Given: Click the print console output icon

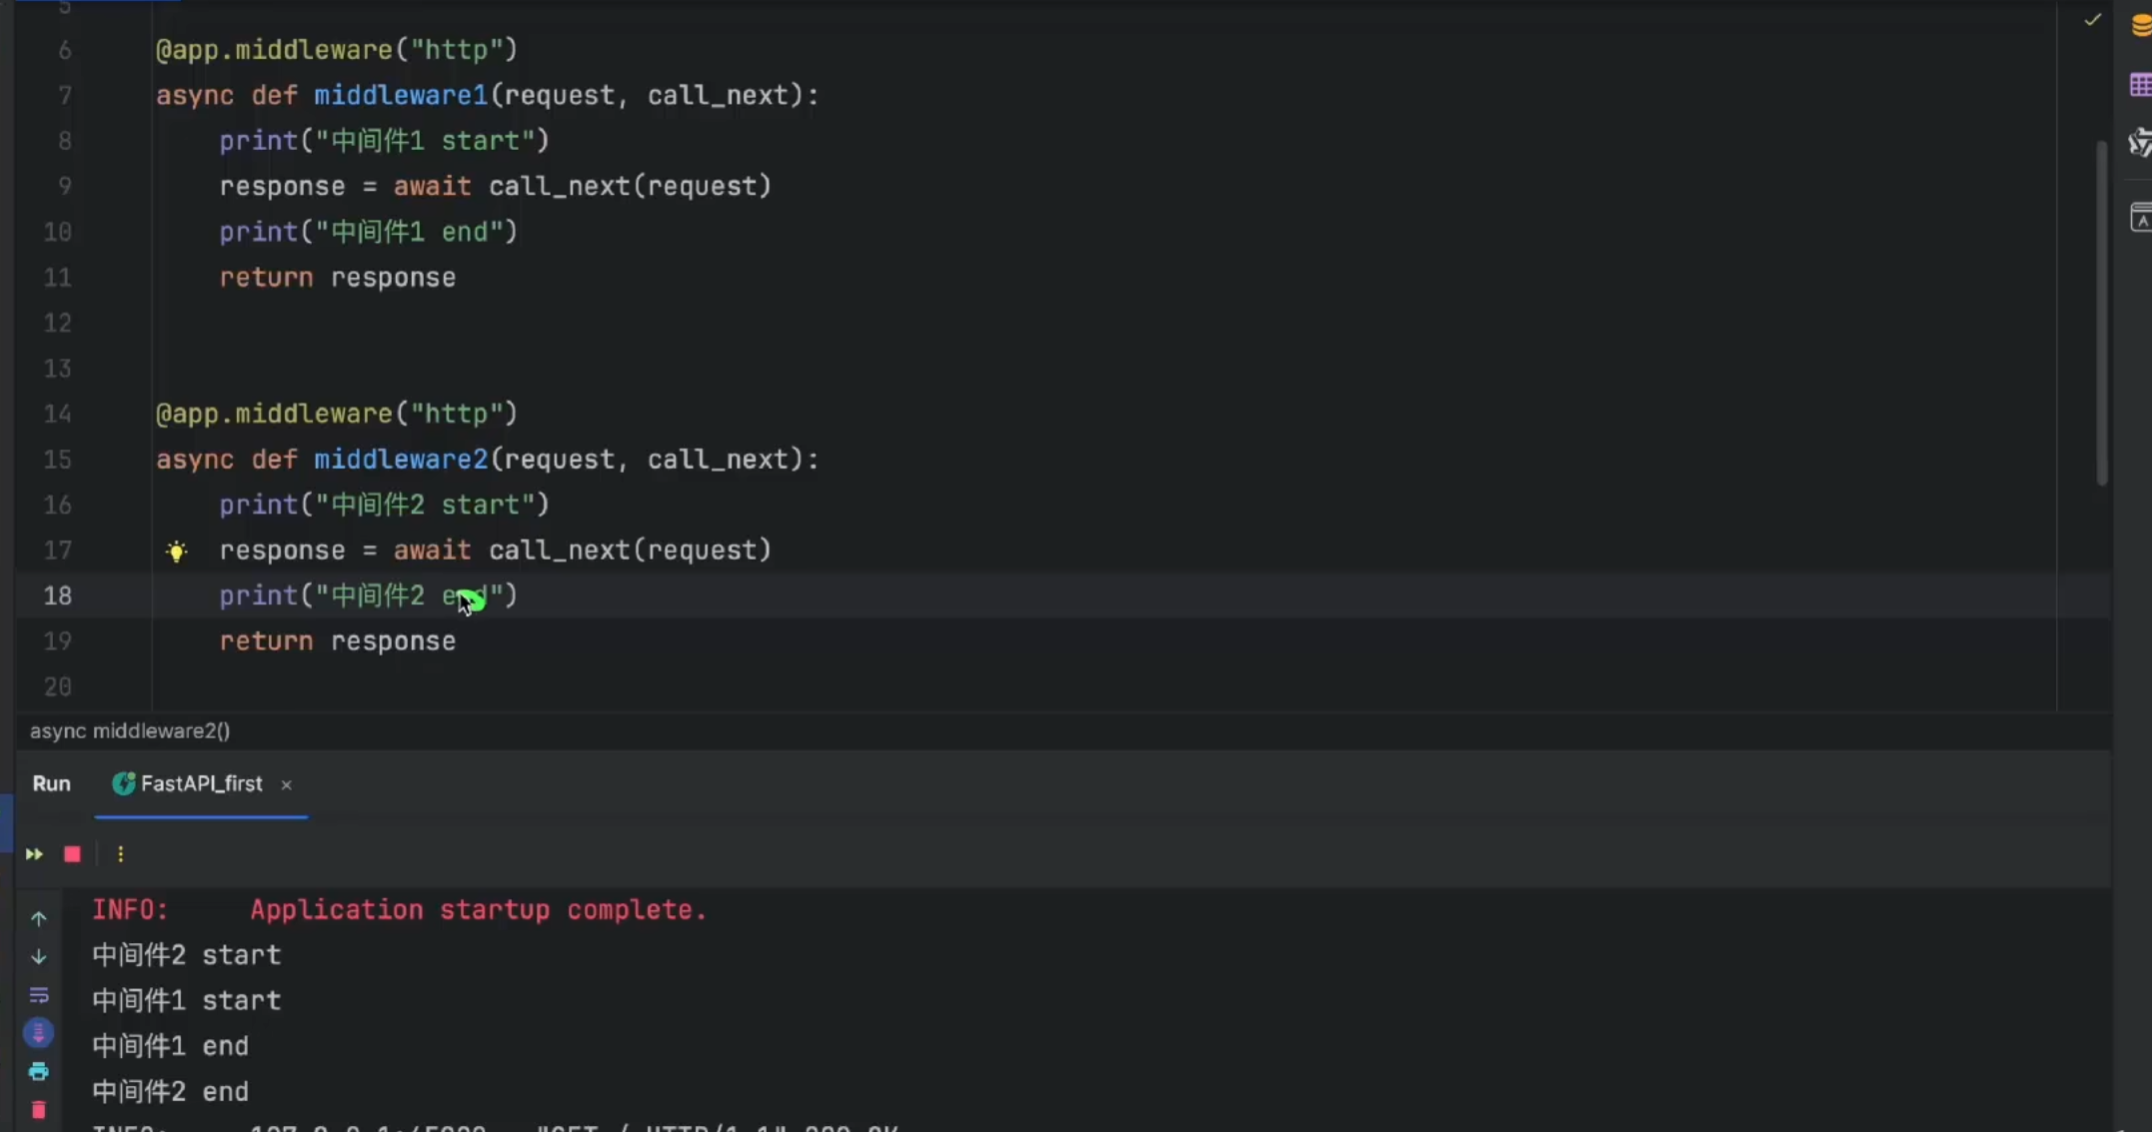Looking at the screenshot, I should tap(38, 1071).
